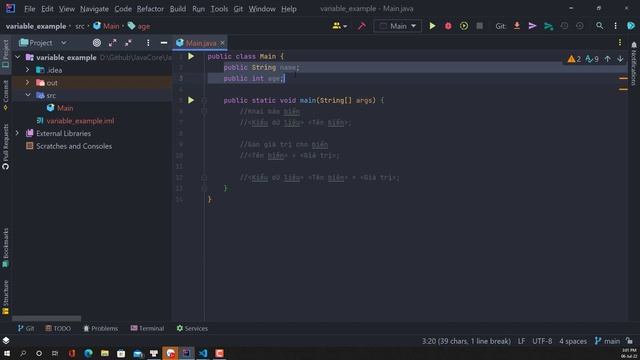The image size is (640, 360).
Task: Click the main Git branch widget
Action: tap(607, 341)
